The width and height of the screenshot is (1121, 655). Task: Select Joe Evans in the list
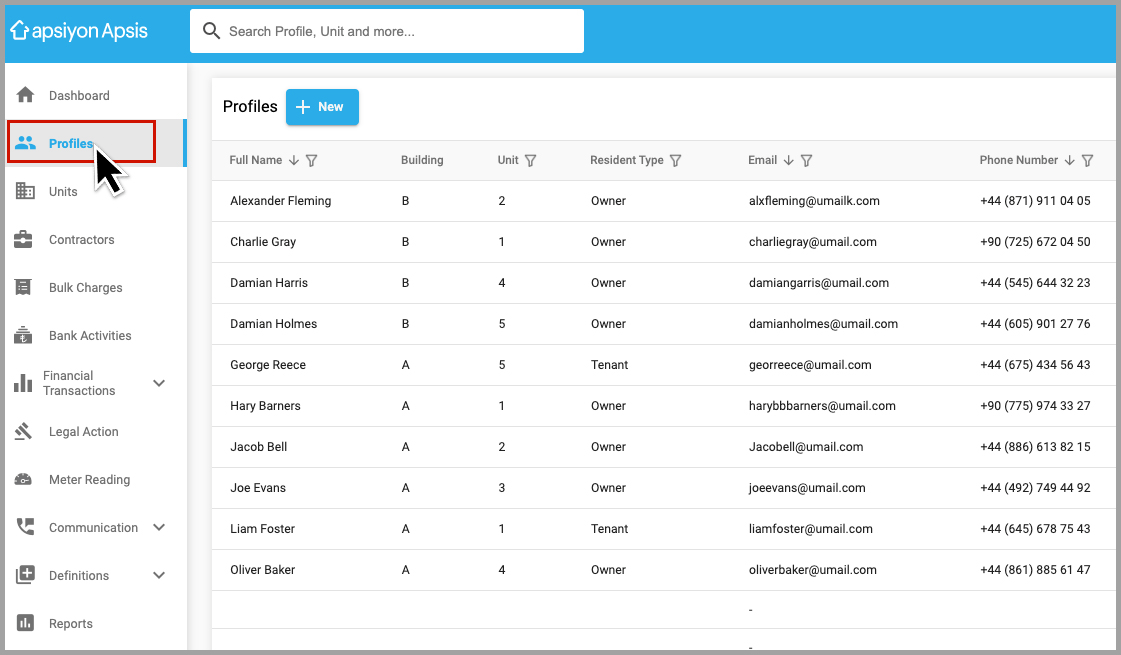click(x=257, y=488)
